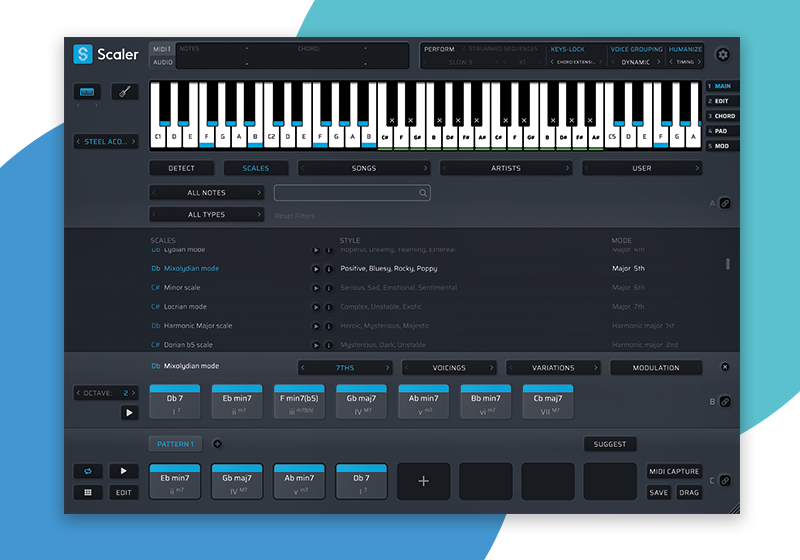800x560 pixels.
Task: Switch to the 2 EDIT tab
Action: [722, 101]
